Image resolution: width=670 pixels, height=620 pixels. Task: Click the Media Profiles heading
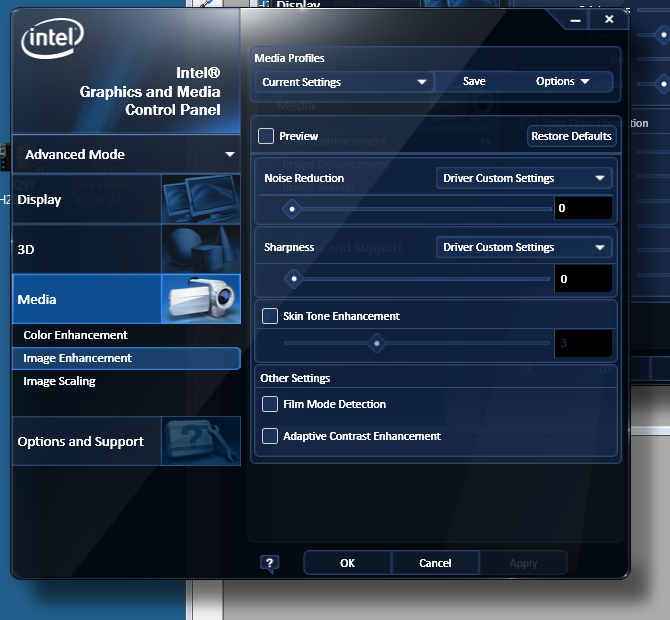pos(289,58)
